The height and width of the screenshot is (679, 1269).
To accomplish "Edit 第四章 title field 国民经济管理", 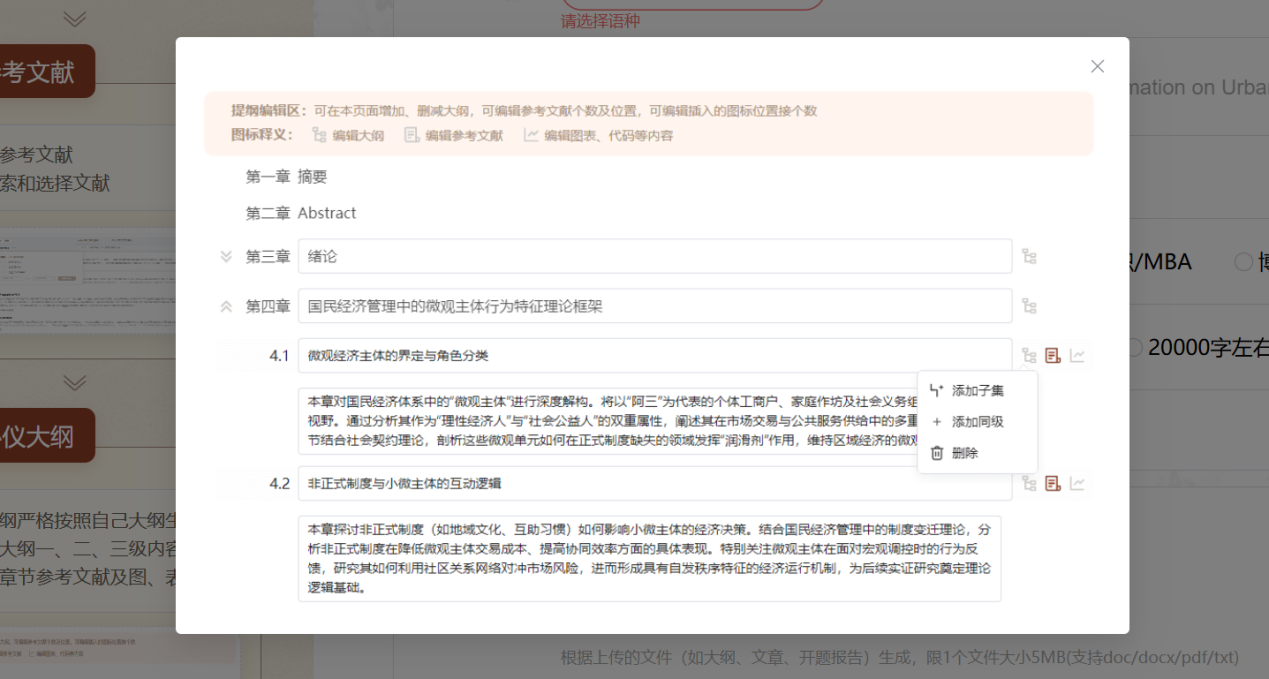I will 655,306.
